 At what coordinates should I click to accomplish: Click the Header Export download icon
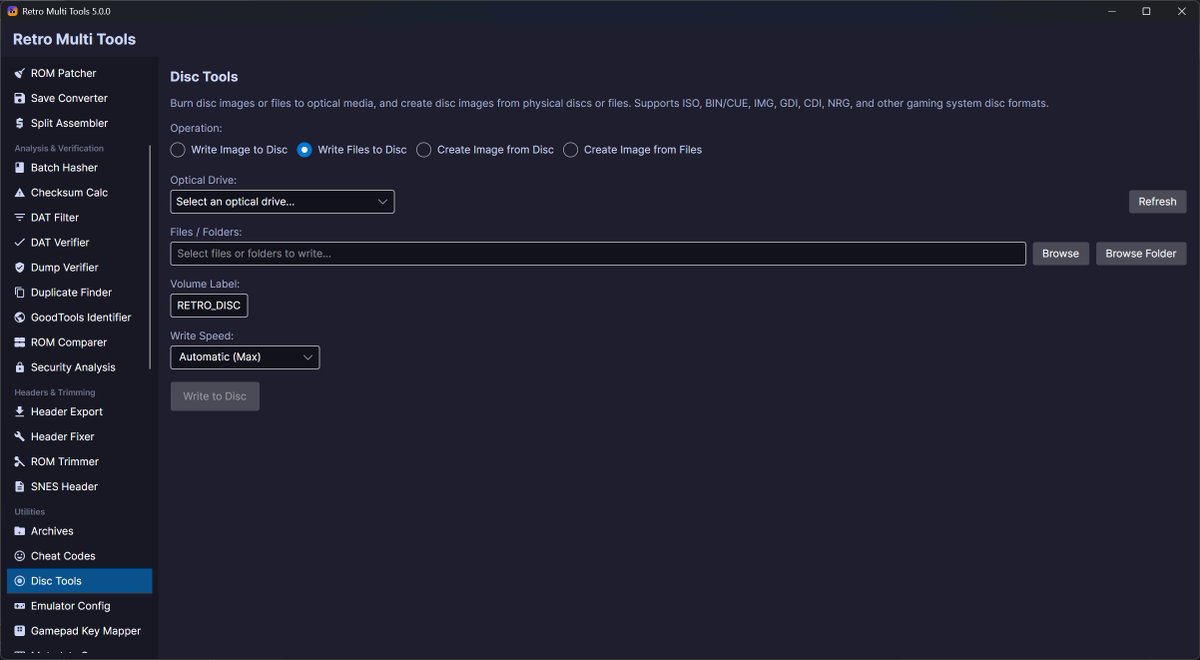click(20, 411)
